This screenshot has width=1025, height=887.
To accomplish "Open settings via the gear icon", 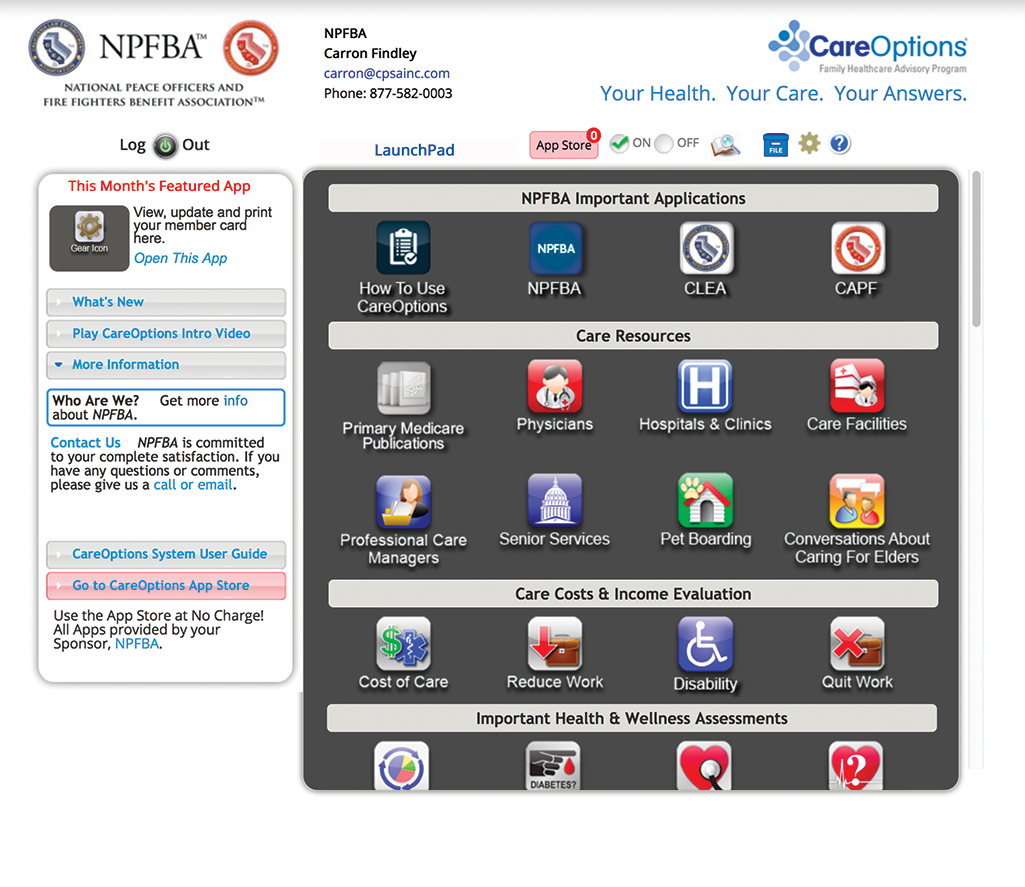I will coord(809,143).
